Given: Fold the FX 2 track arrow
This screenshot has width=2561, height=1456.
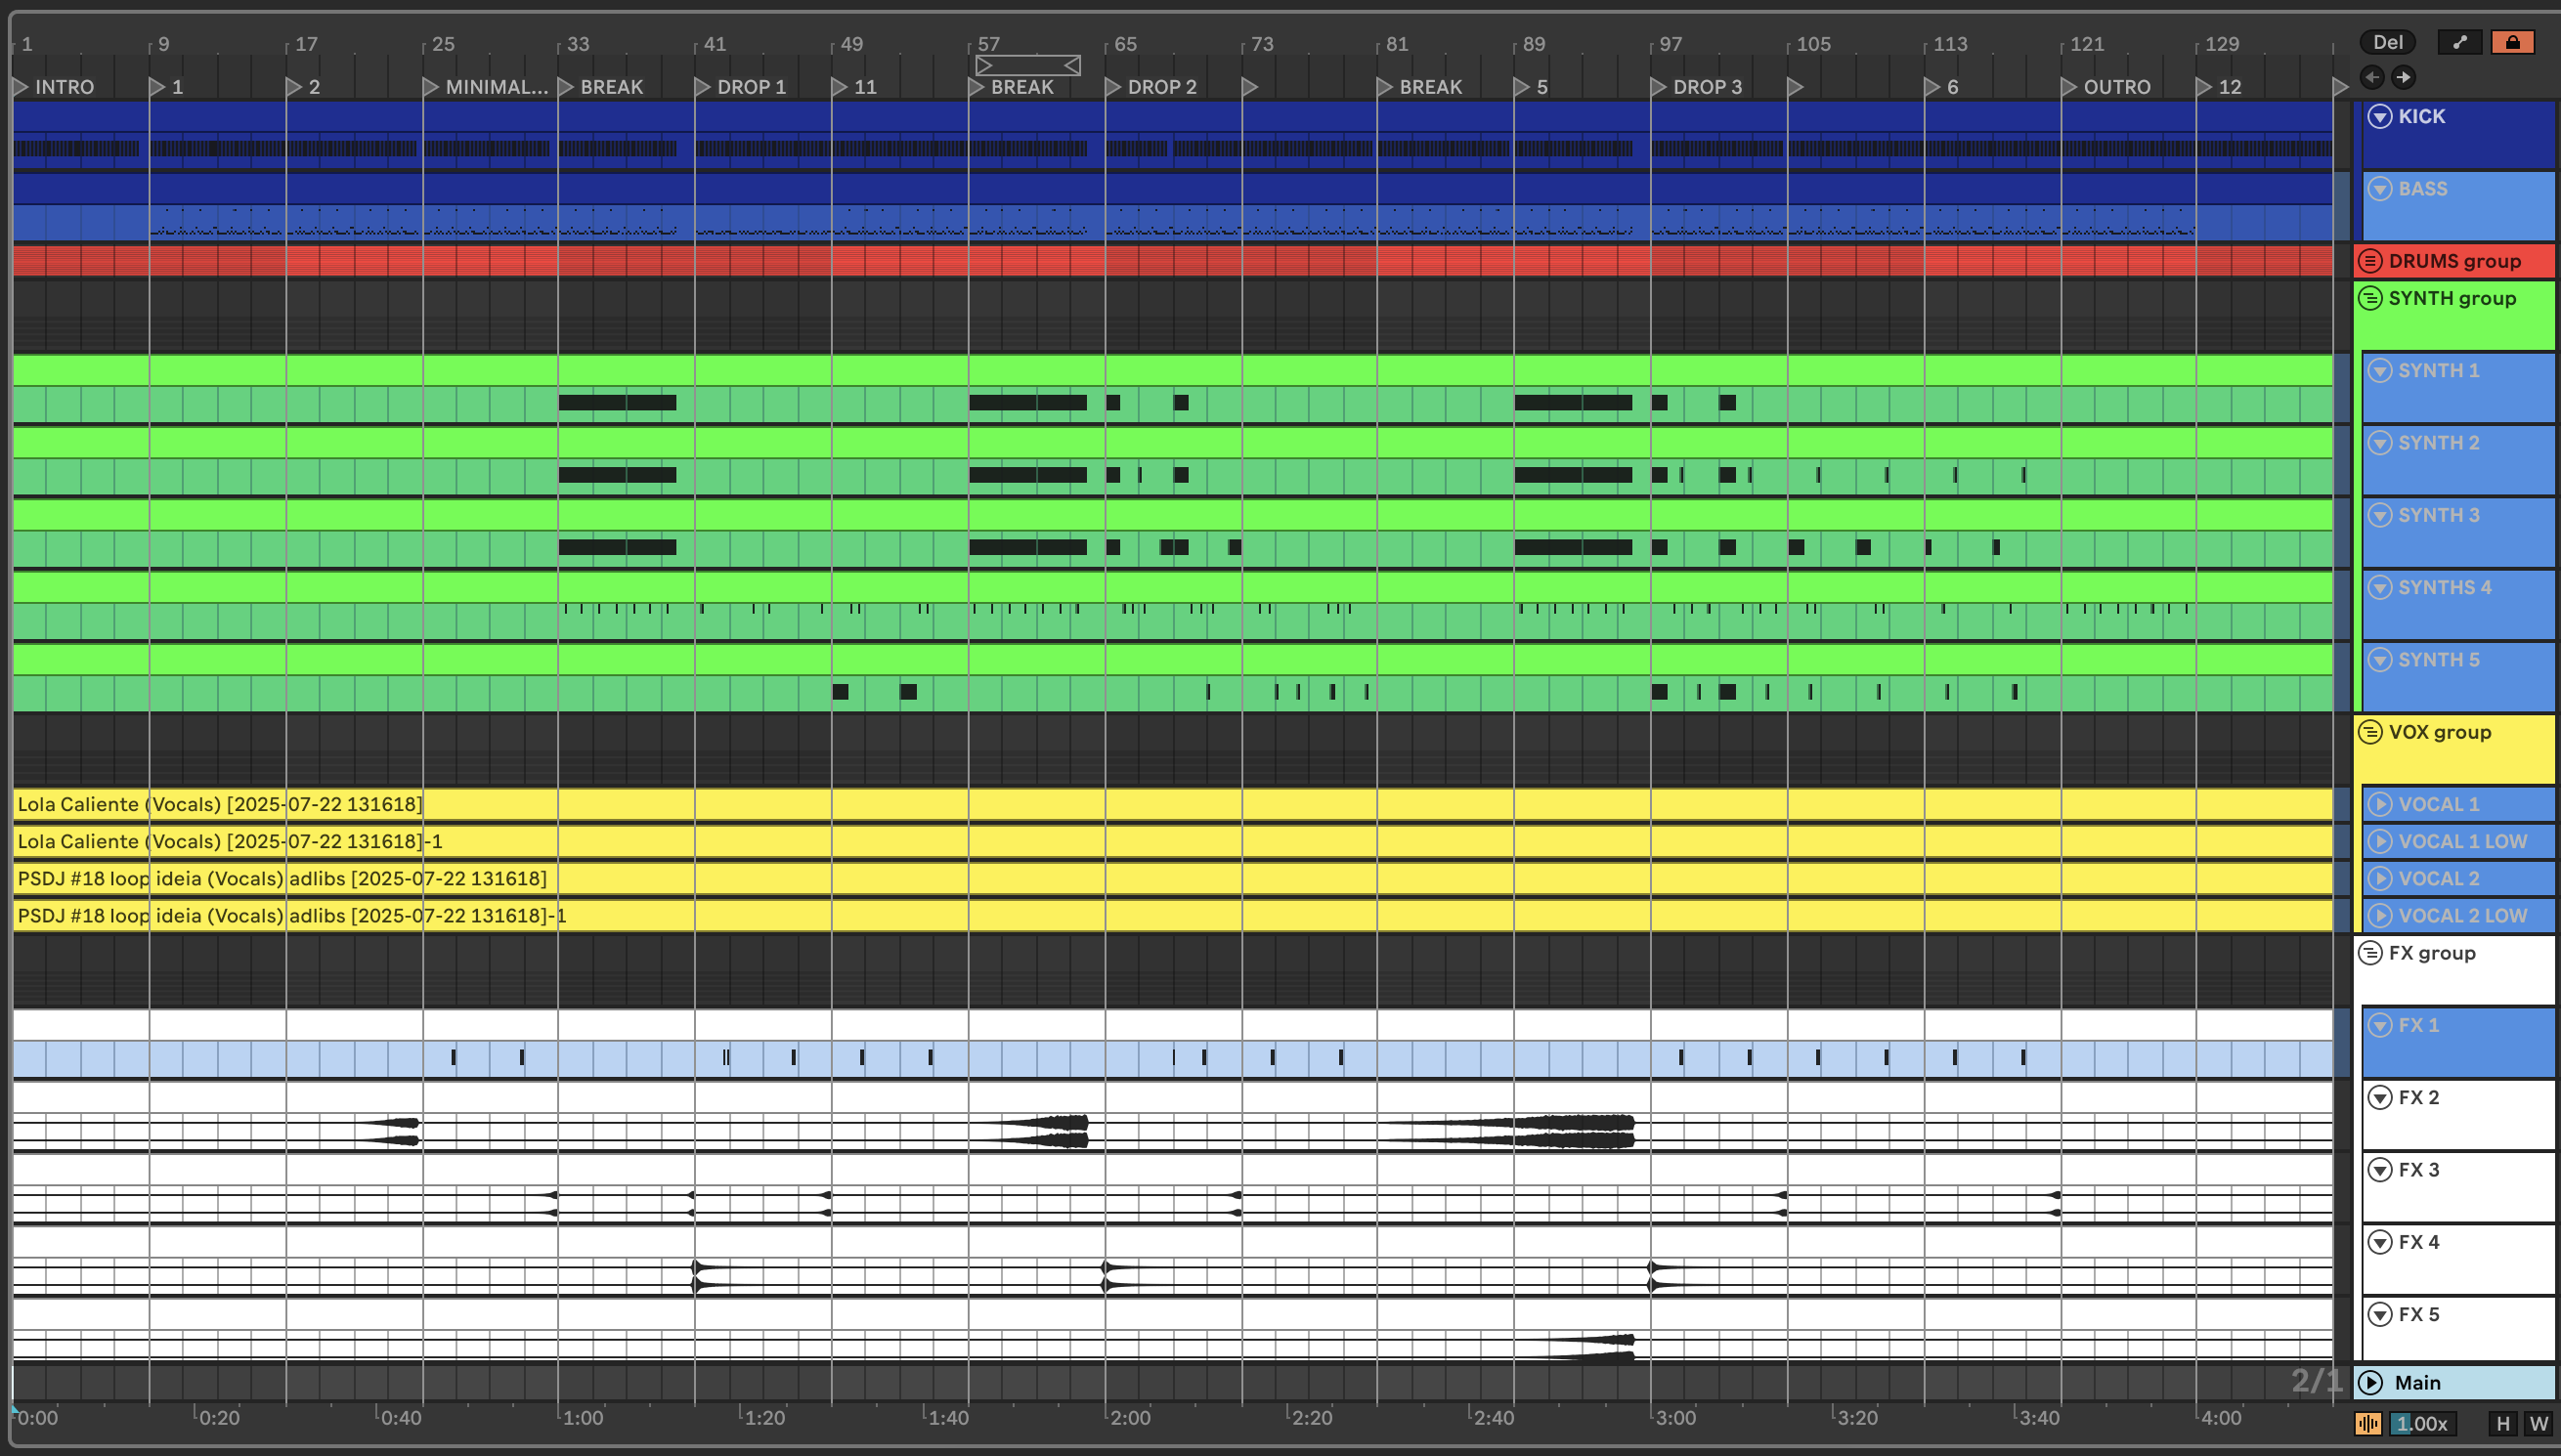Looking at the screenshot, I should 2380,1097.
